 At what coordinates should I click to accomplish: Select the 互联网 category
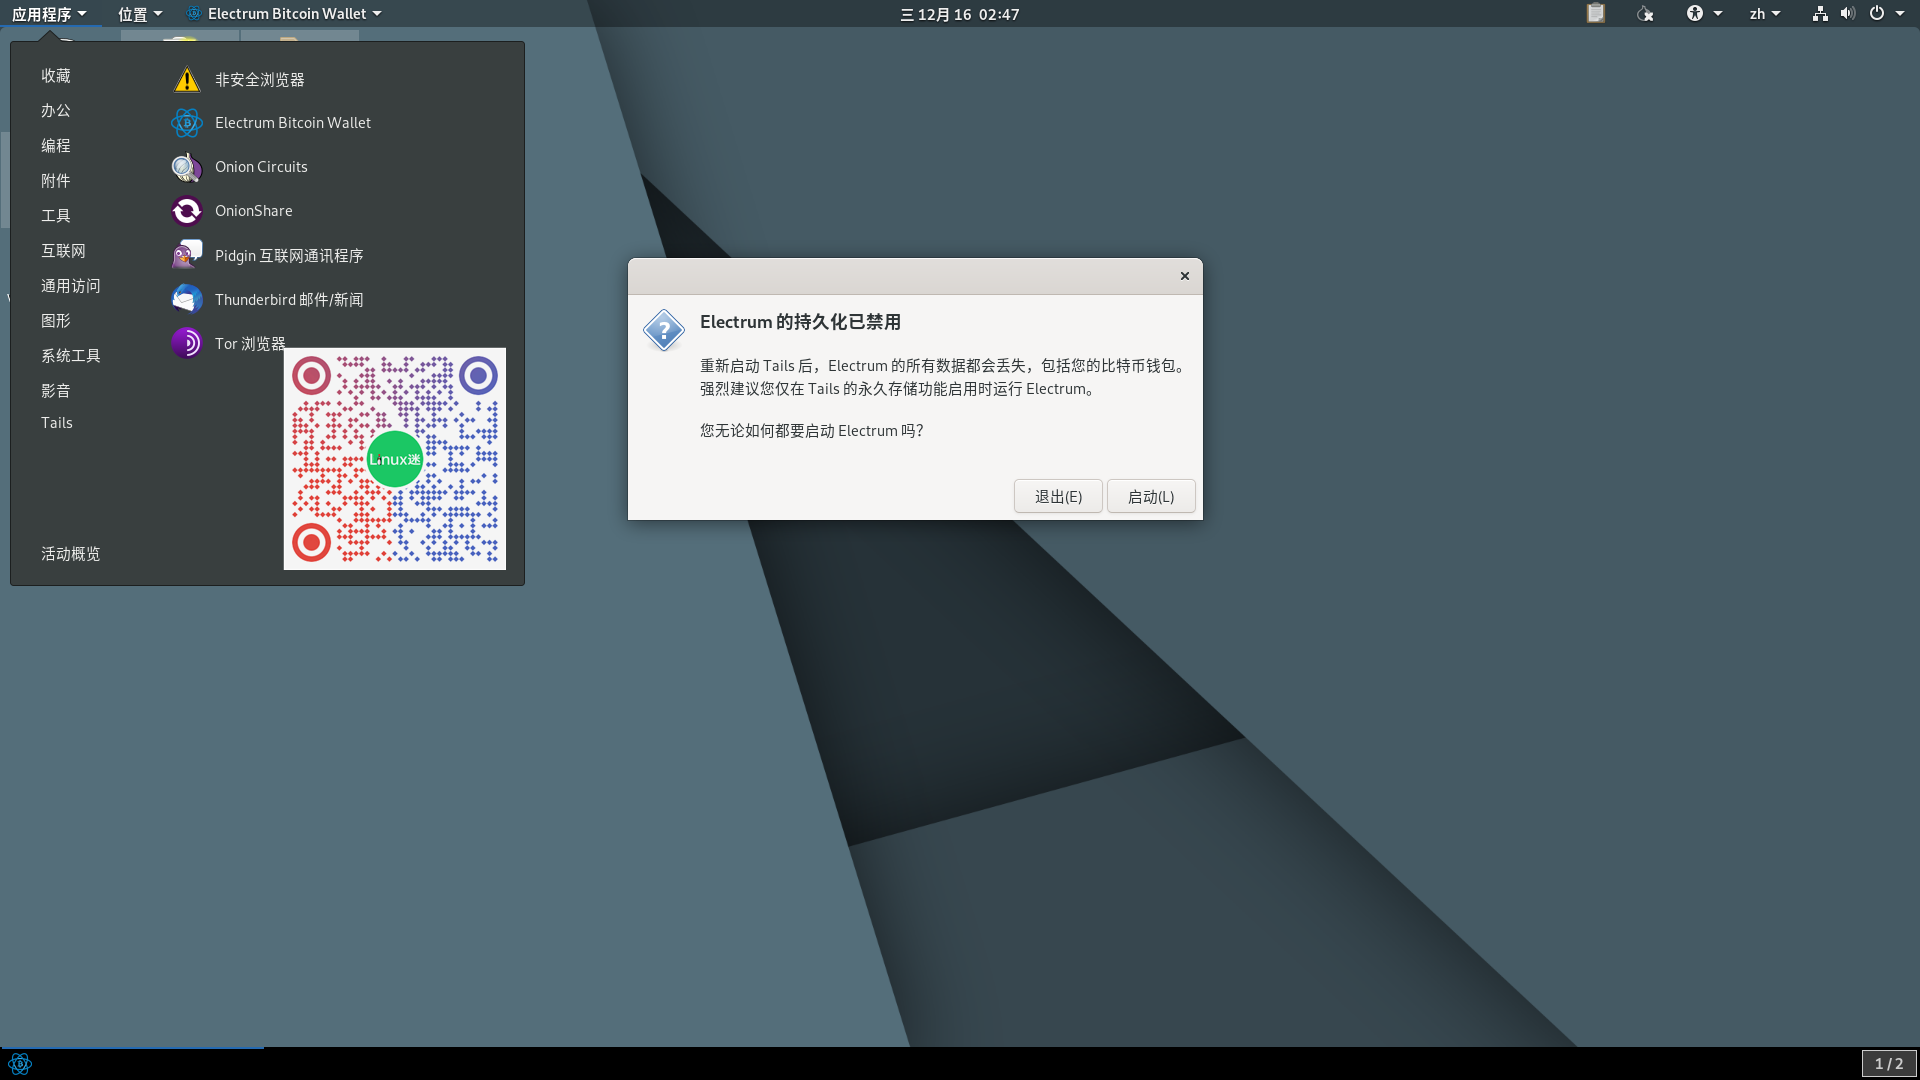tap(63, 251)
